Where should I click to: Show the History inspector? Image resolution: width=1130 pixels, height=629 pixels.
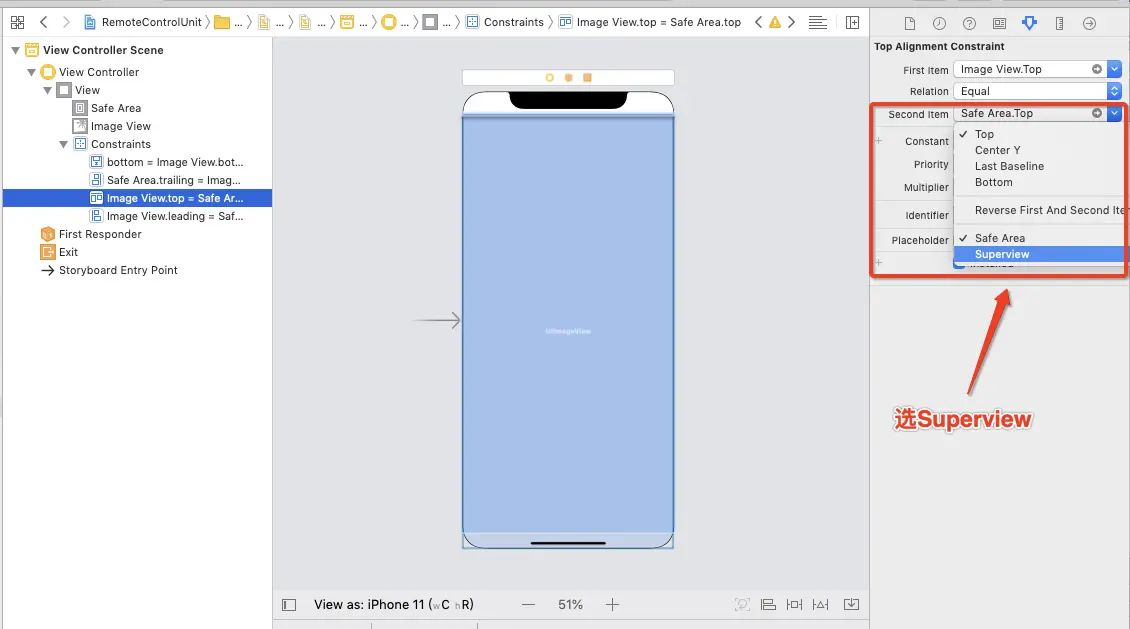click(x=939, y=23)
